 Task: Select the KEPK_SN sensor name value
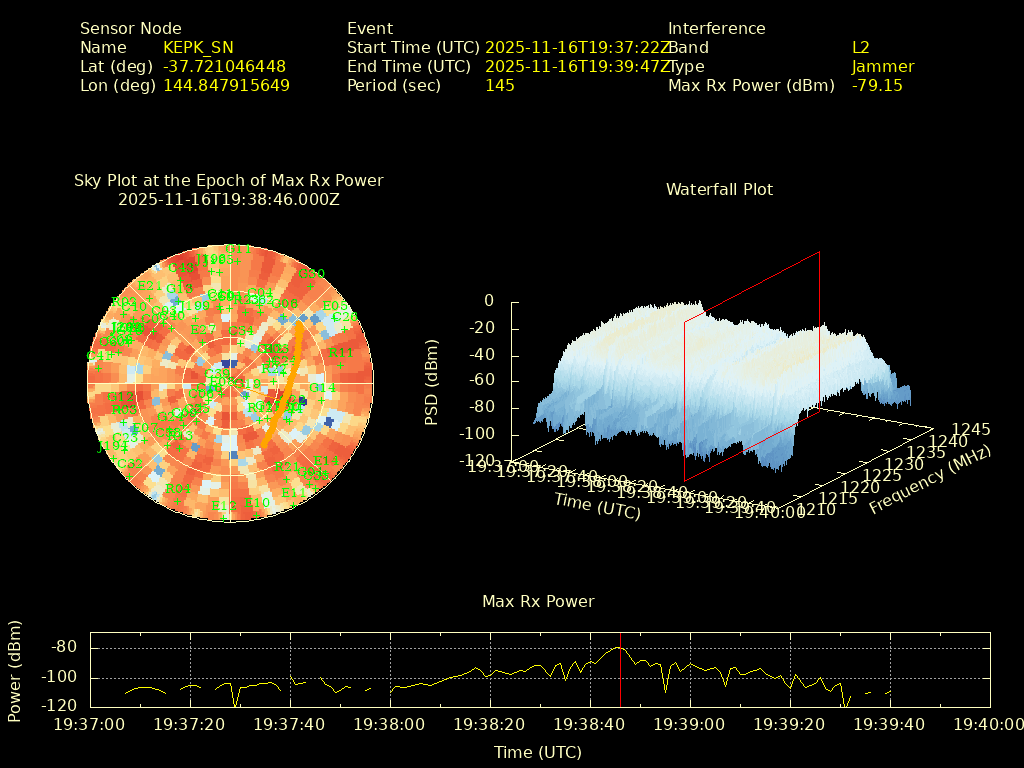pos(198,47)
